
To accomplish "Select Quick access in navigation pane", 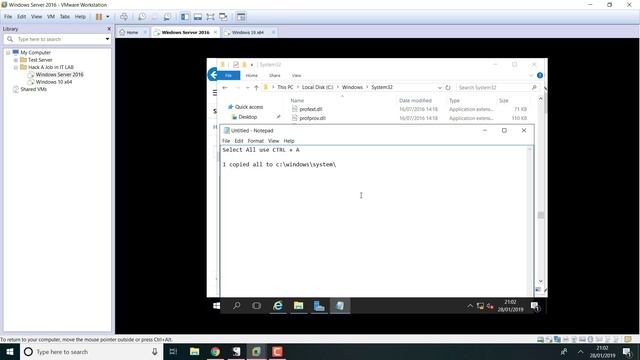I will pos(249,107).
